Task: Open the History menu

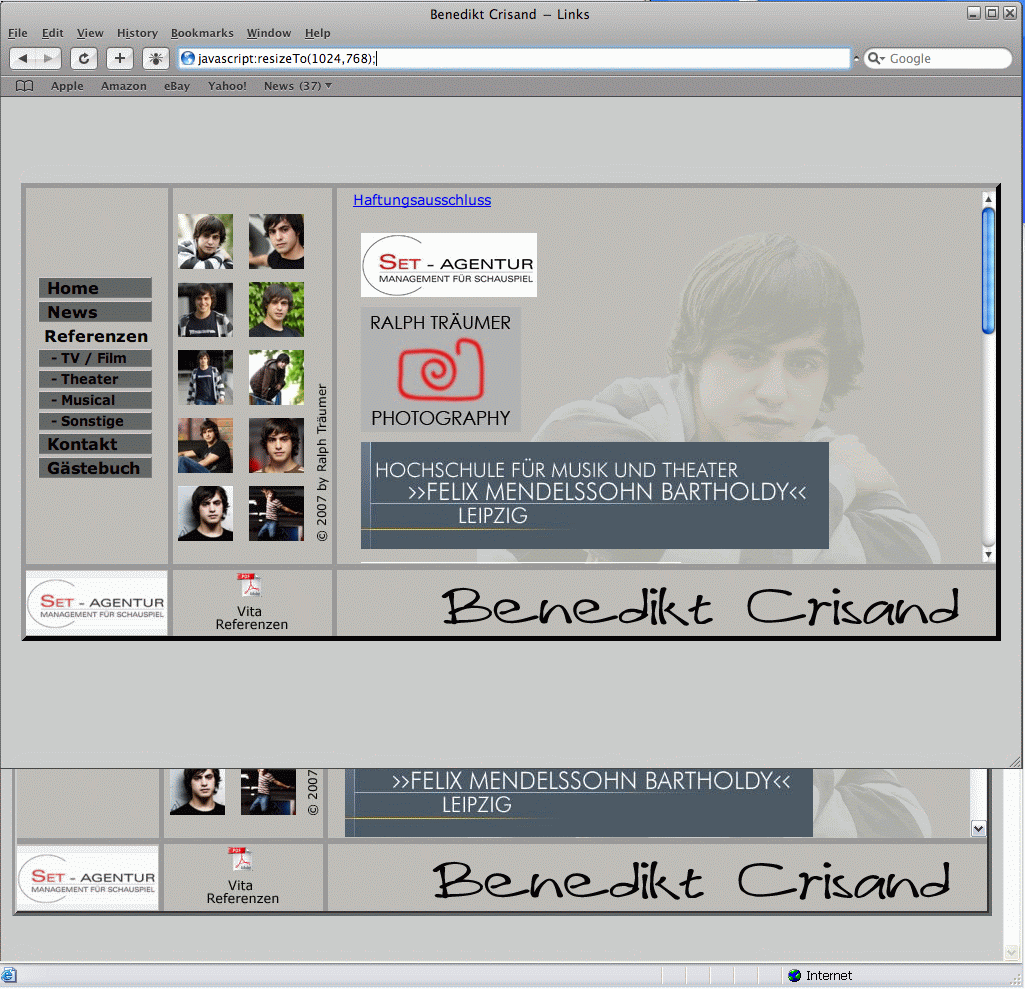Action: pyautogui.click(x=137, y=33)
